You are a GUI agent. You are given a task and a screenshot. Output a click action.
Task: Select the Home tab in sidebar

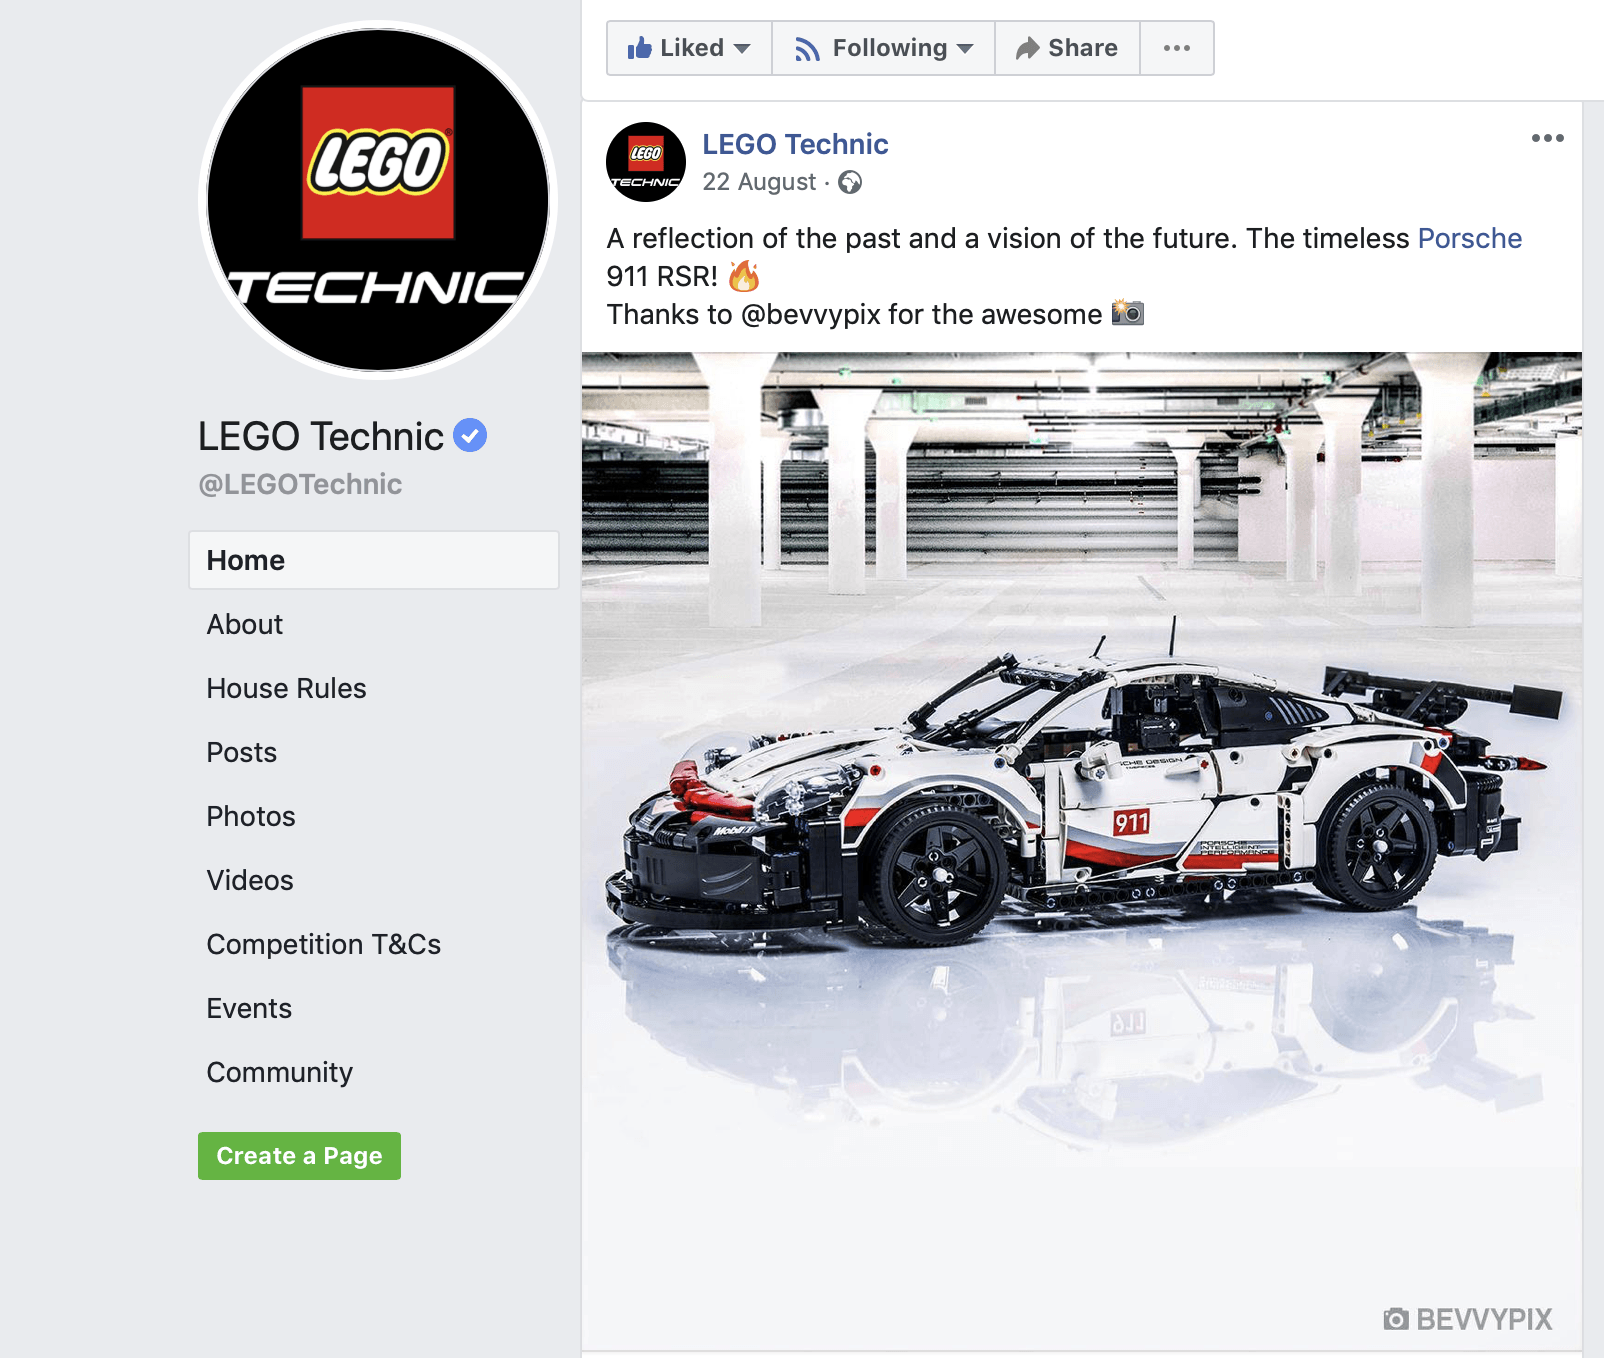click(374, 560)
